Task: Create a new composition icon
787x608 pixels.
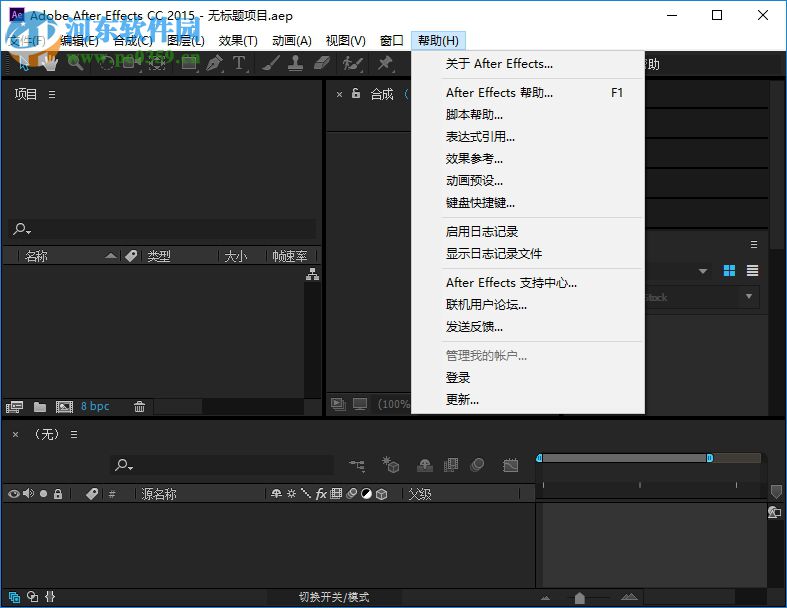Action: tap(64, 407)
